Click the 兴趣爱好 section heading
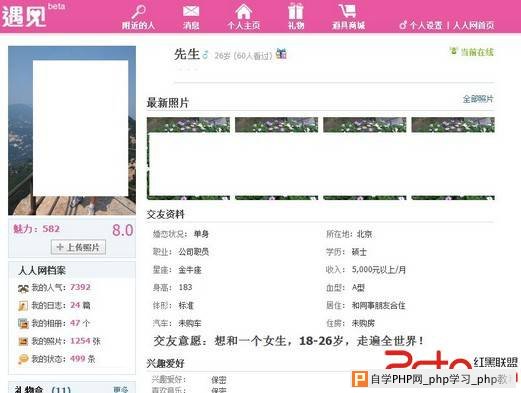 click(x=166, y=363)
